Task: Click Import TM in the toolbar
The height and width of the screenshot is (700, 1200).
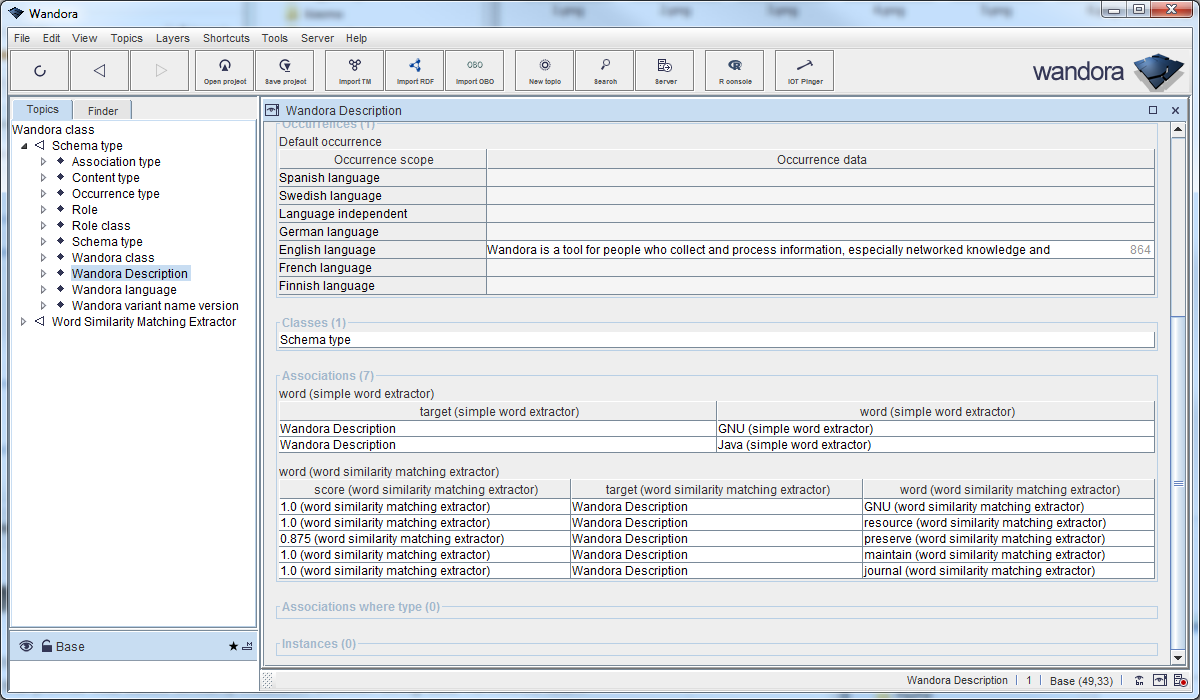Action: click(355, 71)
